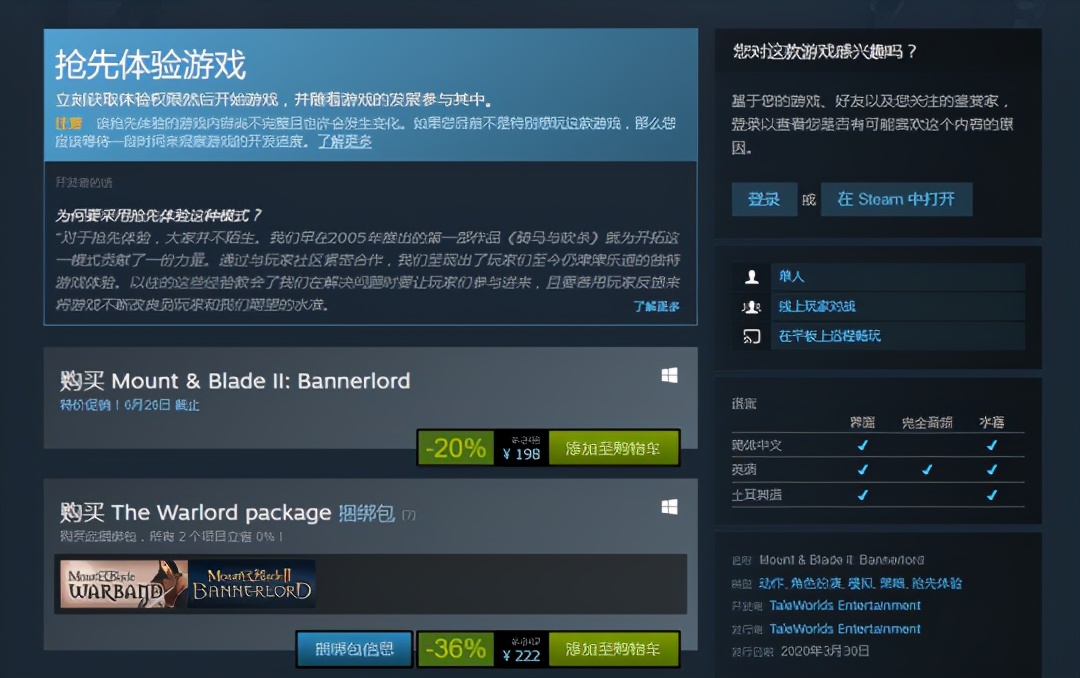Click 在 Steam 中打开 button
This screenshot has height=678, width=1080.
coord(896,199)
